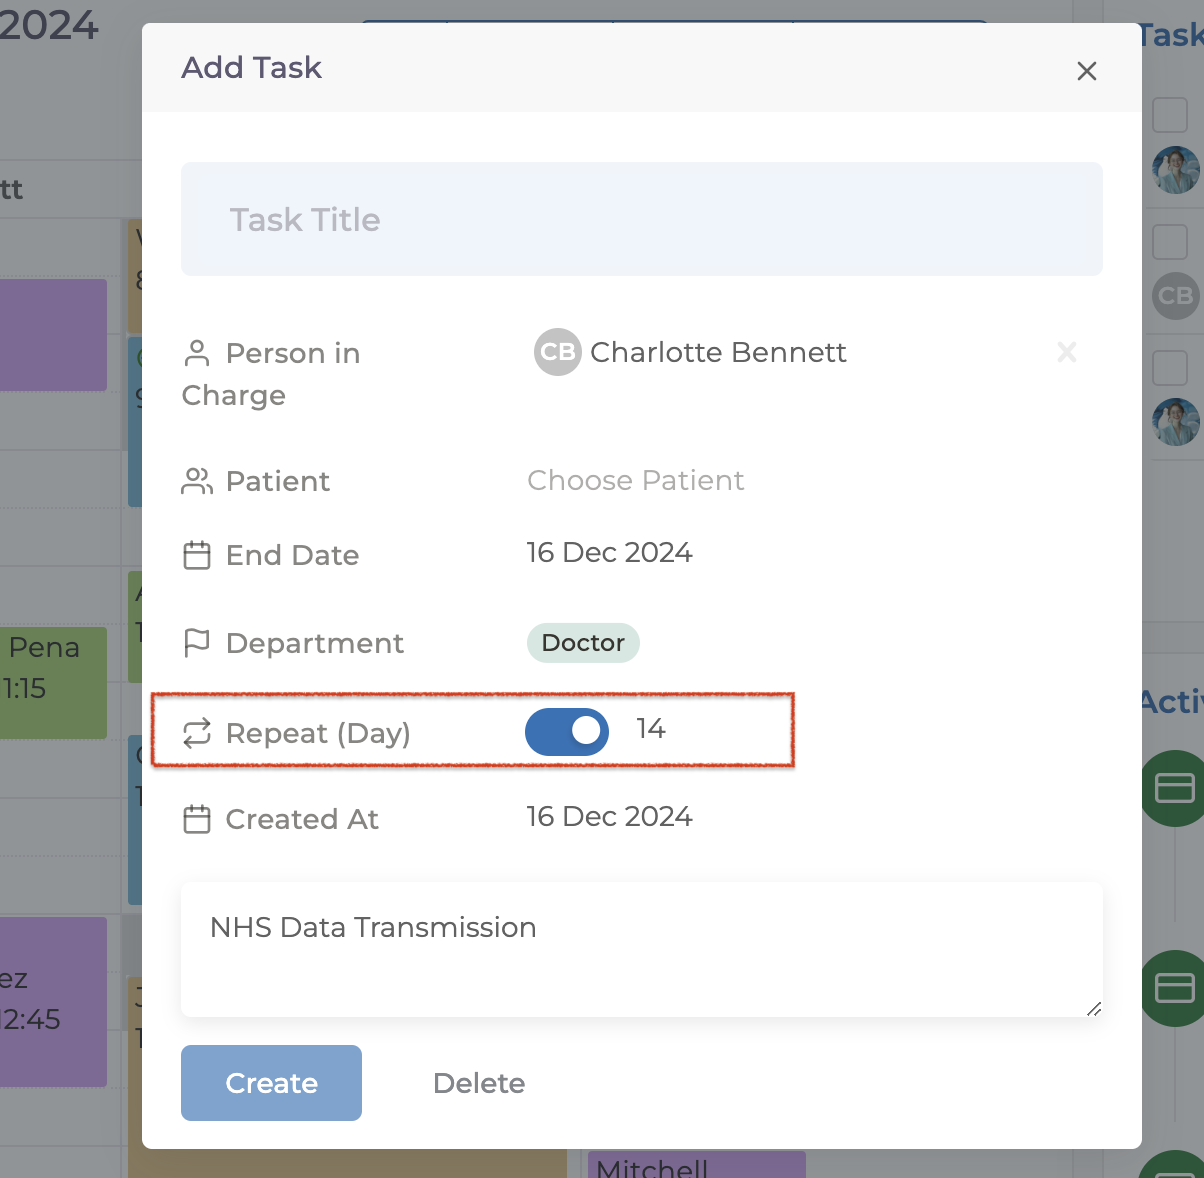Screen dimensions: 1204x1178
Task: Edit the repeat day value 14
Action: tap(651, 729)
